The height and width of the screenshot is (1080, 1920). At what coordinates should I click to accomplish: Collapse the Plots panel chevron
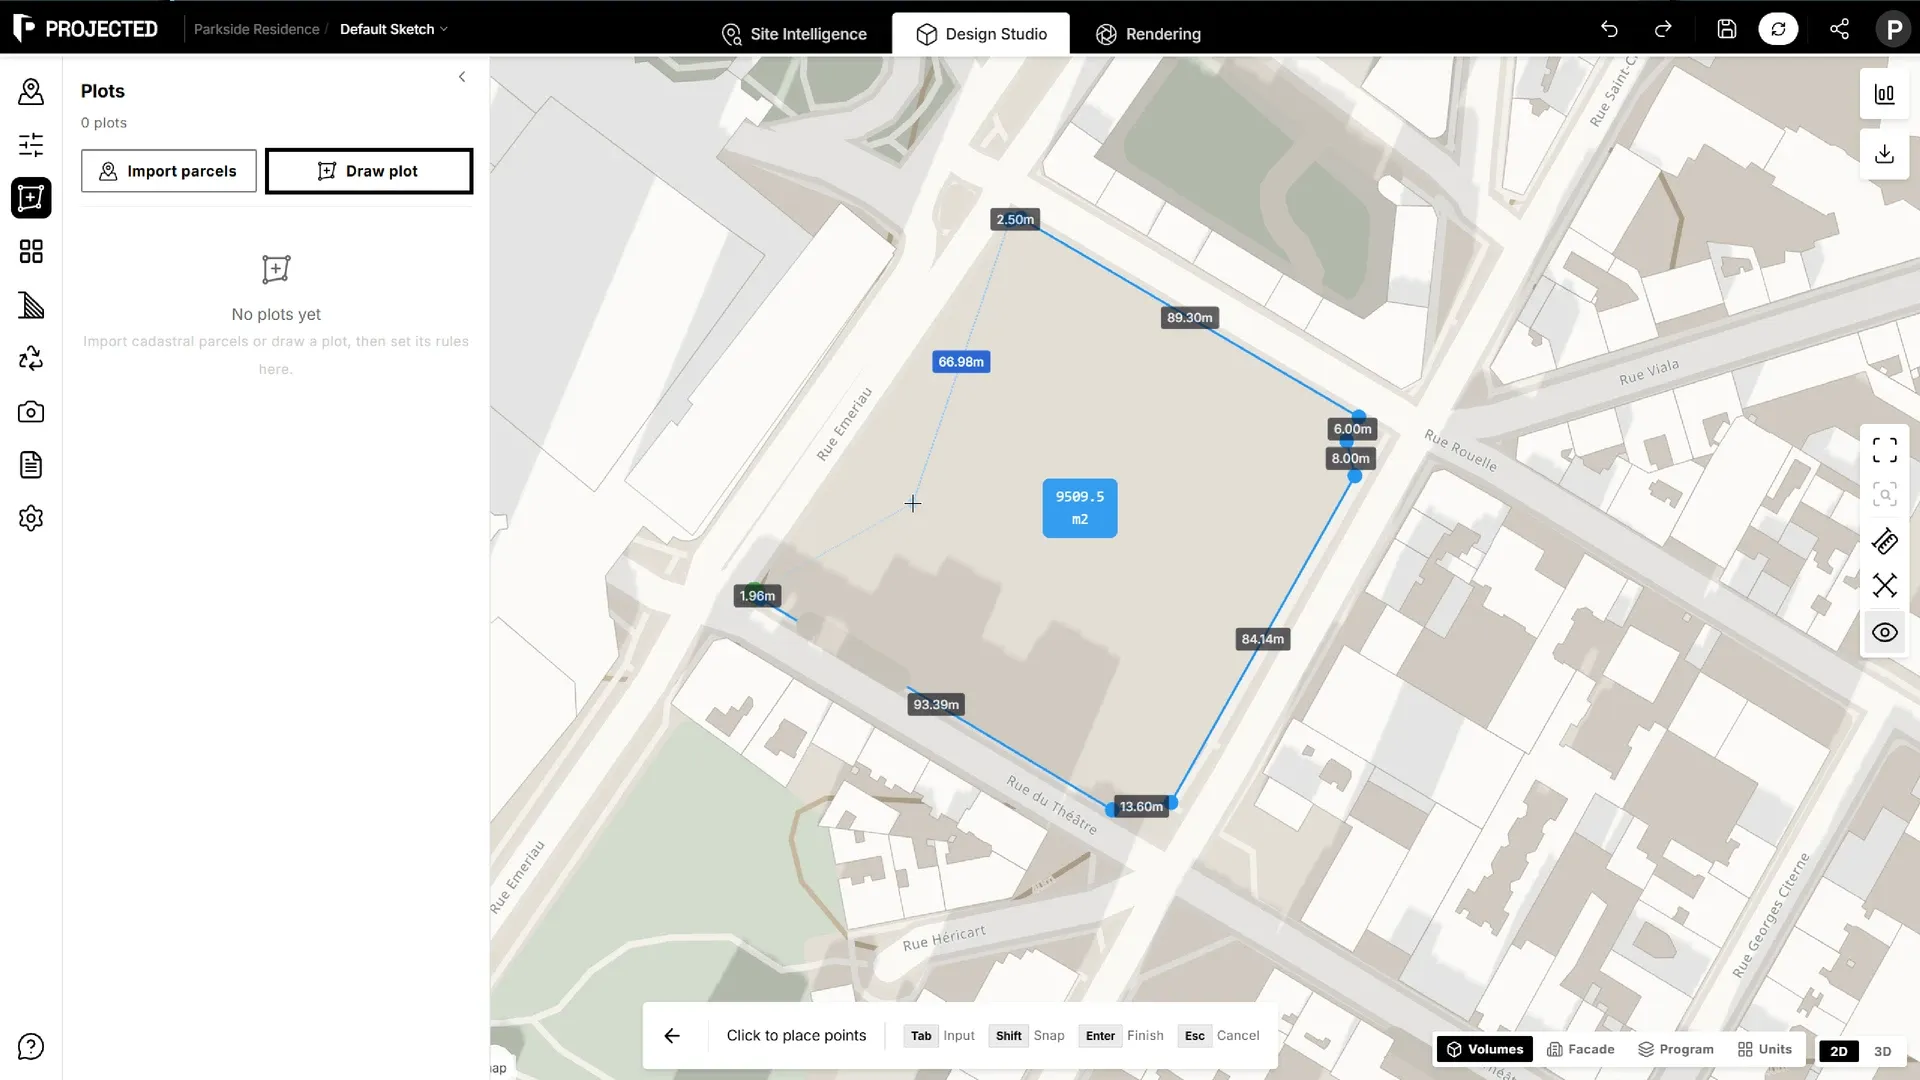[462, 77]
